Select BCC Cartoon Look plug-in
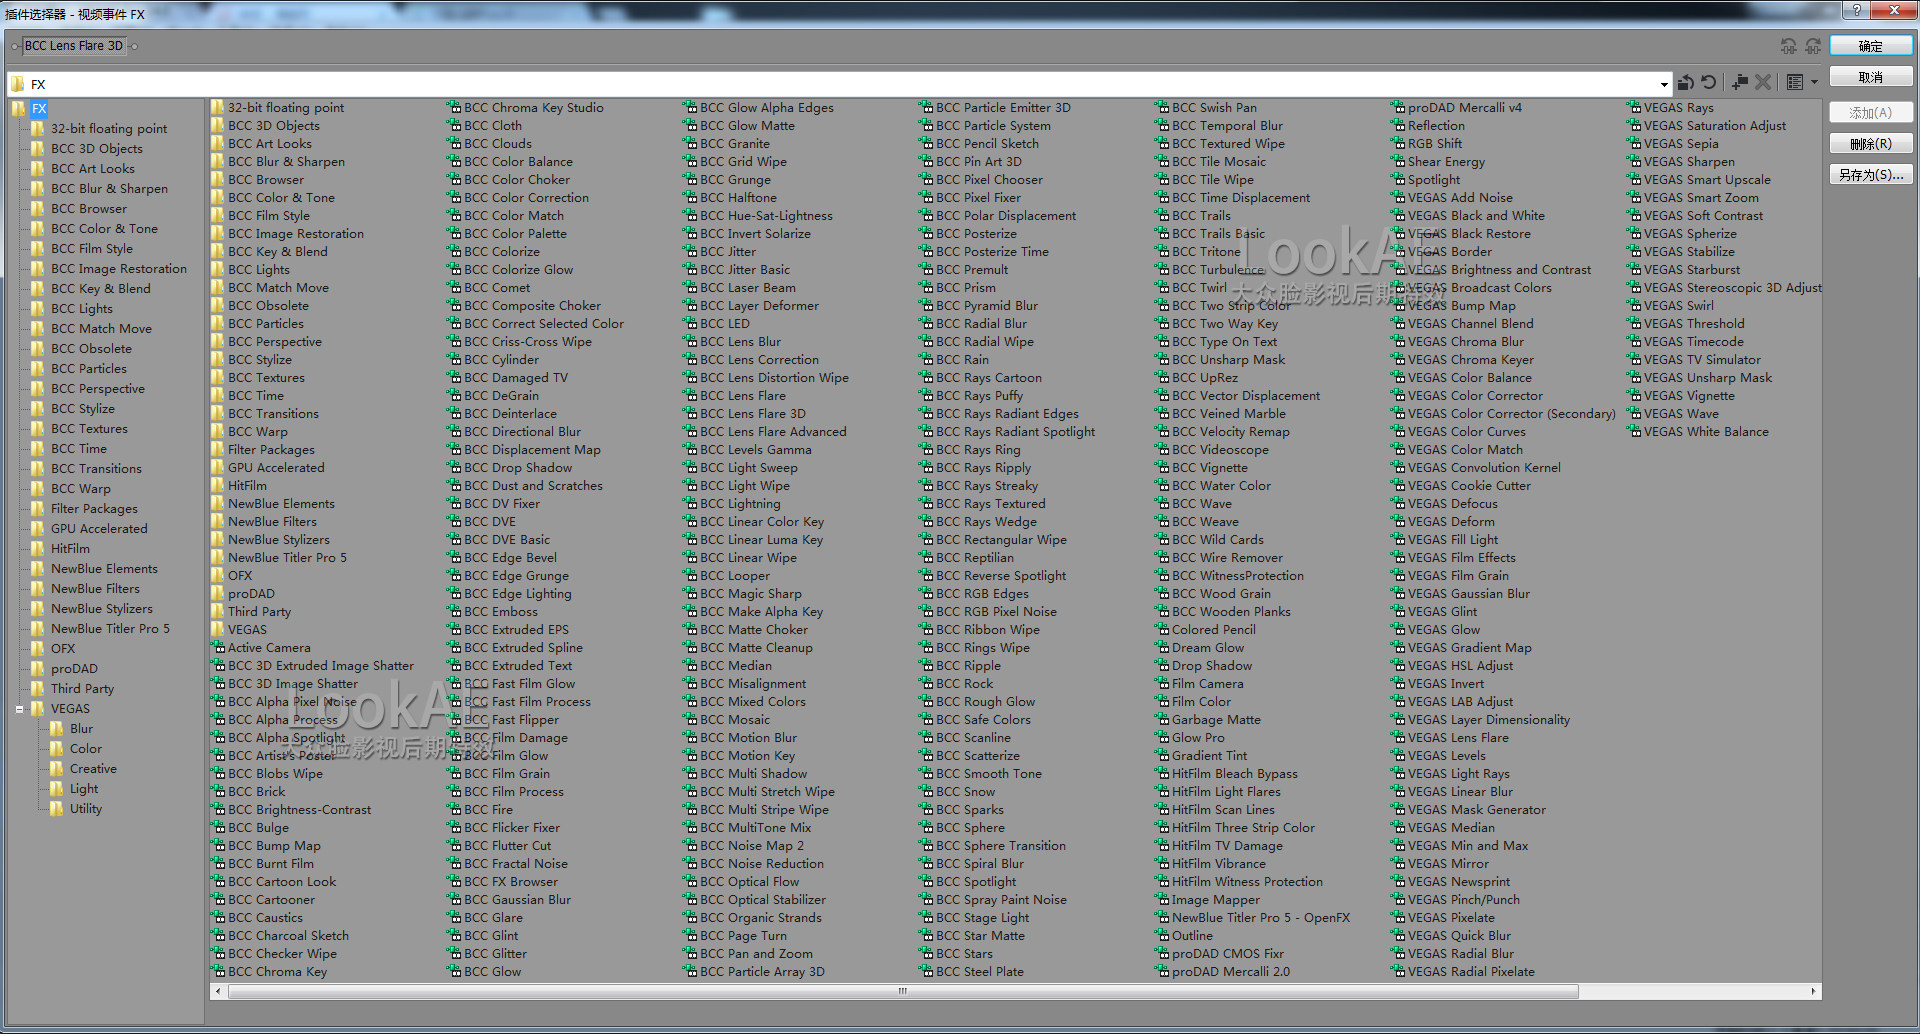The image size is (1920, 1034). tap(282, 882)
